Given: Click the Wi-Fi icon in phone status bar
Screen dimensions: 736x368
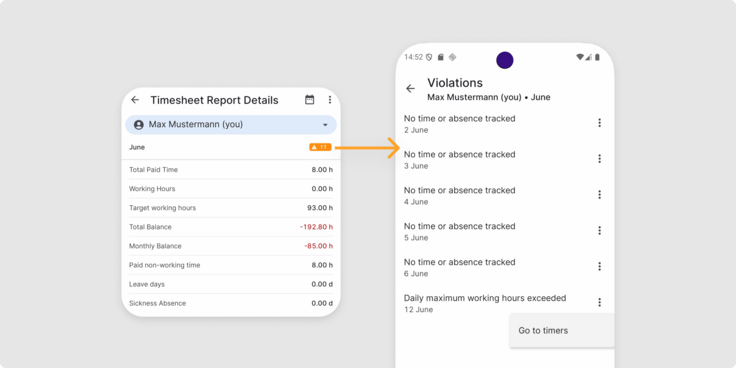Looking at the screenshot, I should (580, 57).
